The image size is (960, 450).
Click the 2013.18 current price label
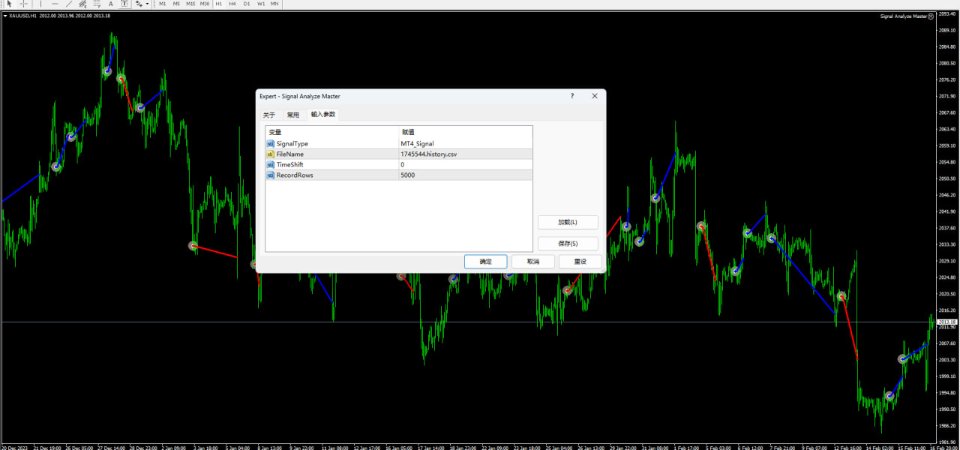click(x=947, y=322)
